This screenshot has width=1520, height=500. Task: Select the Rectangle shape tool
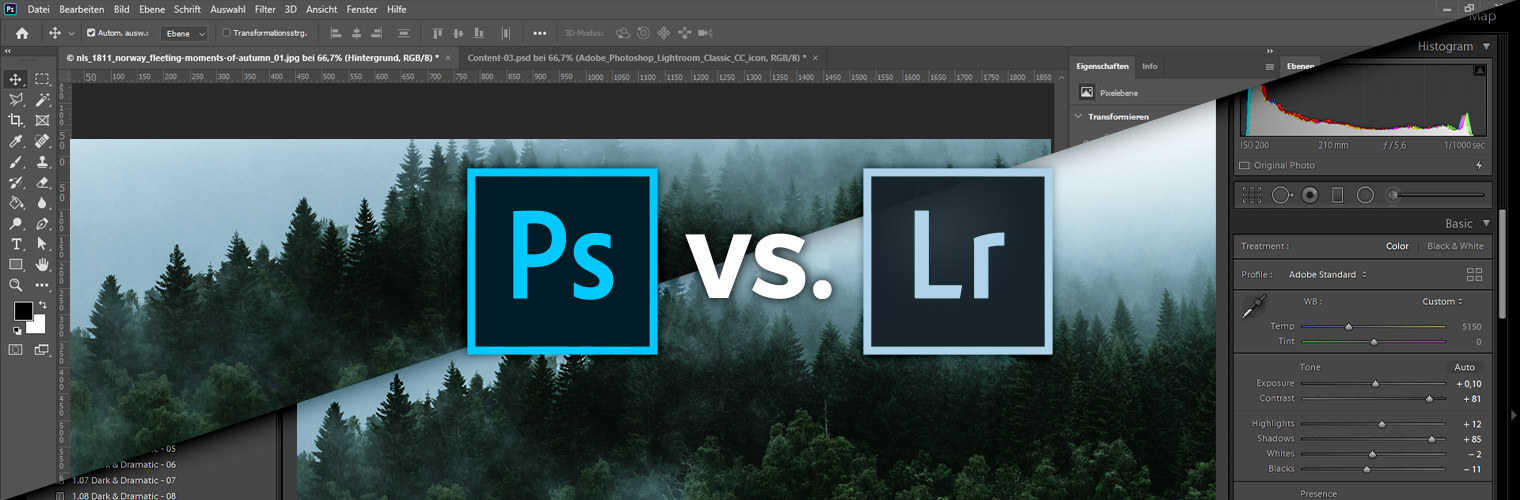[x=16, y=264]
